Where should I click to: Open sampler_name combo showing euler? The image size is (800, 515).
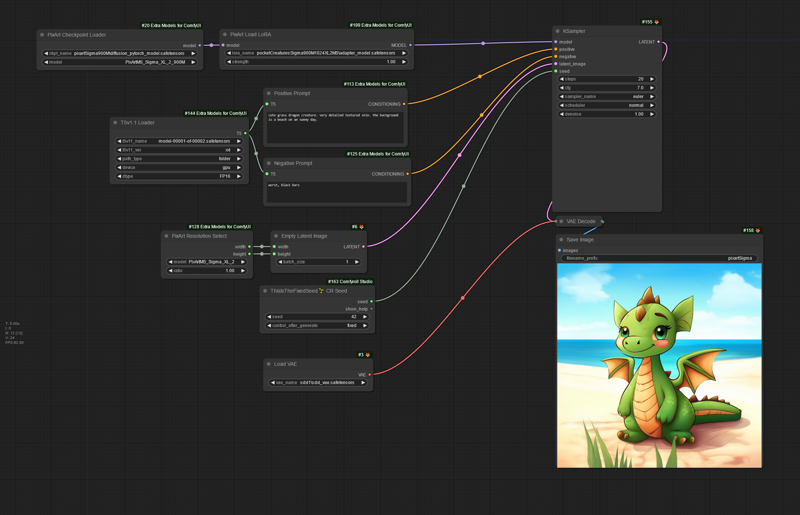point(607,96)
